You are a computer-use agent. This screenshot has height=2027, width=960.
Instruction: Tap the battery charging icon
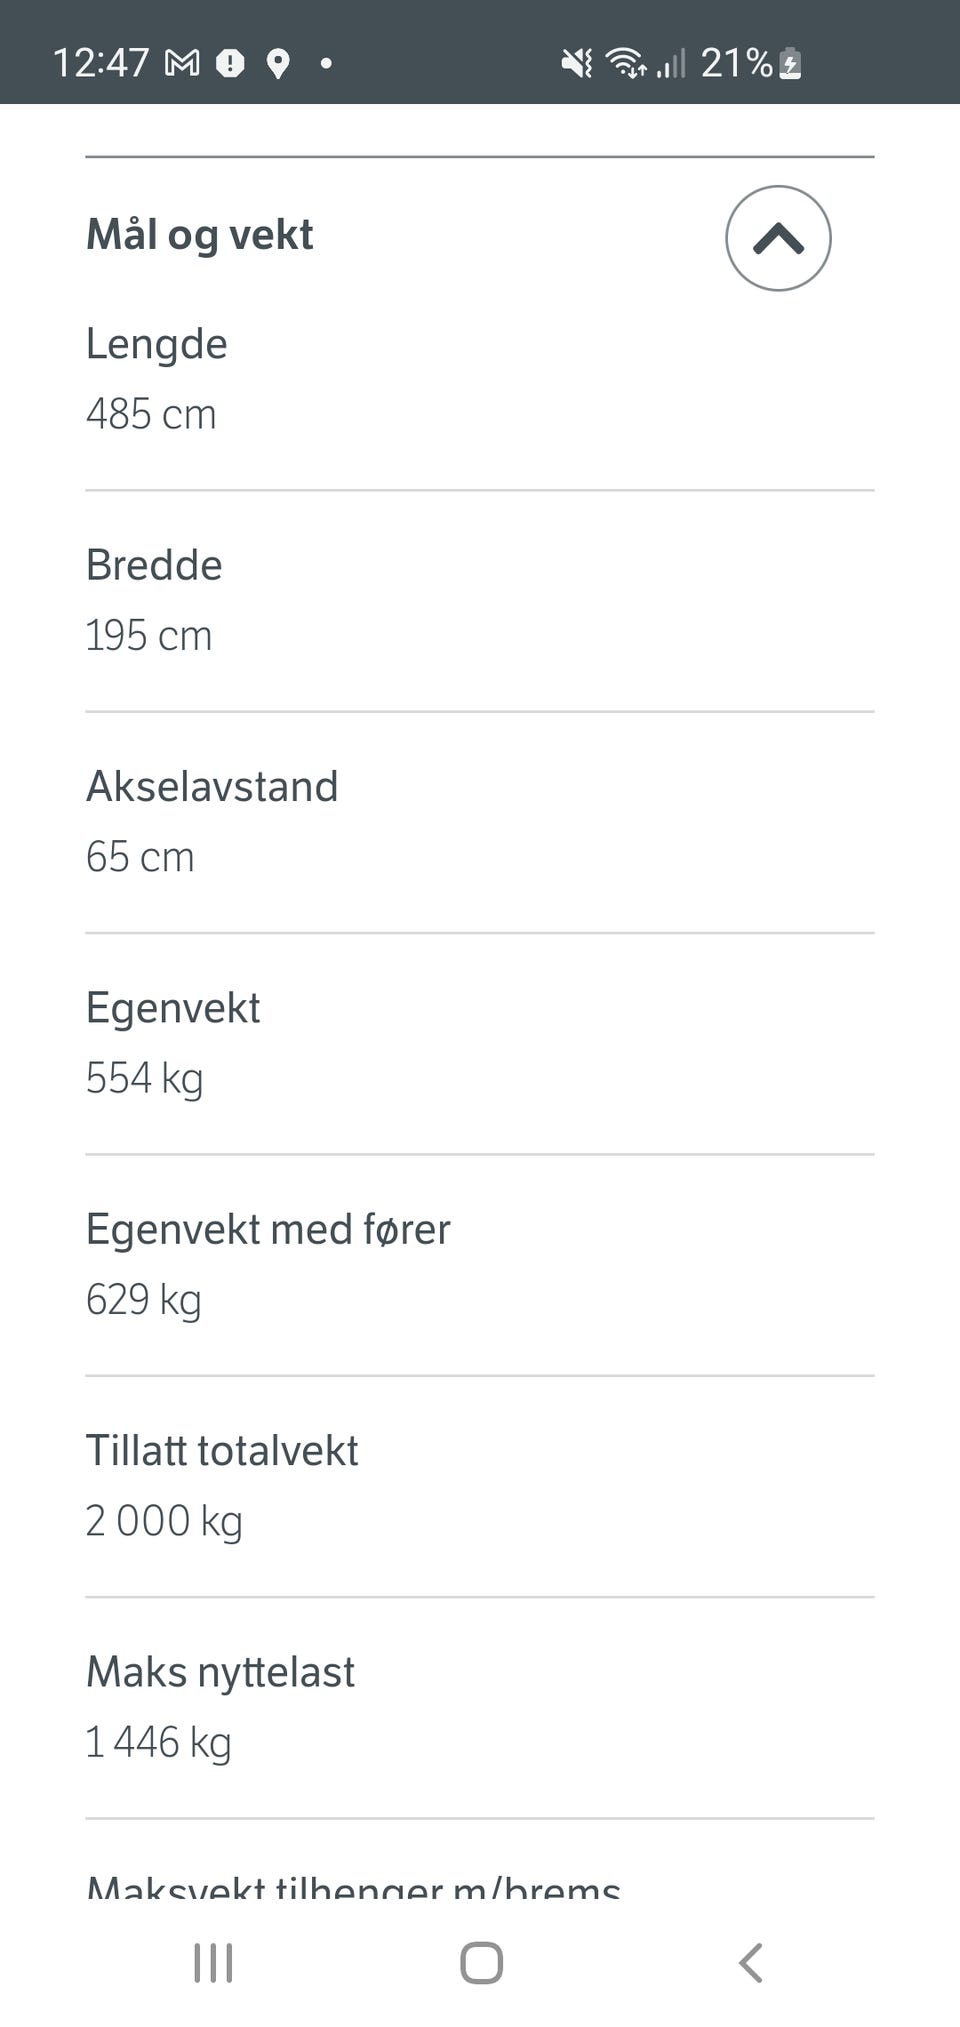click(790, 63)
